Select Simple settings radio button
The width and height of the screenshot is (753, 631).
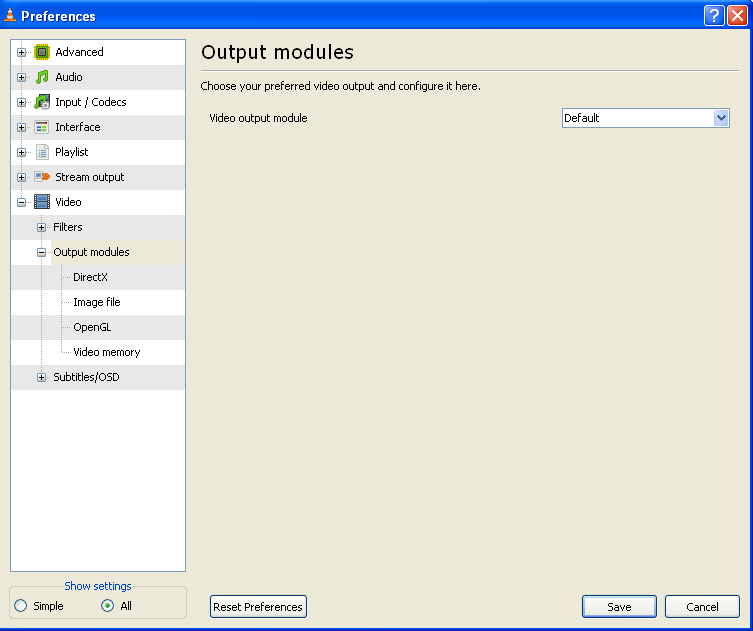pos(21,606)
